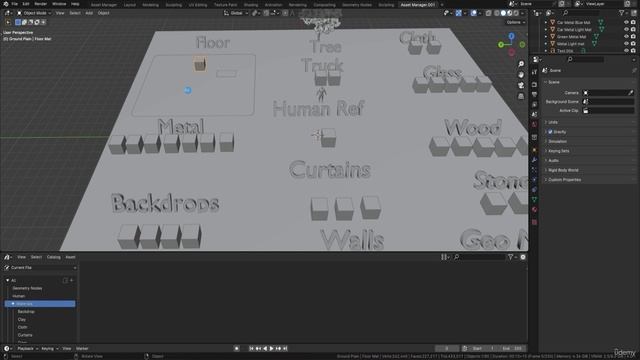Open the Object Data green triangle tab
Screen dimensions: 640x360
534,200
